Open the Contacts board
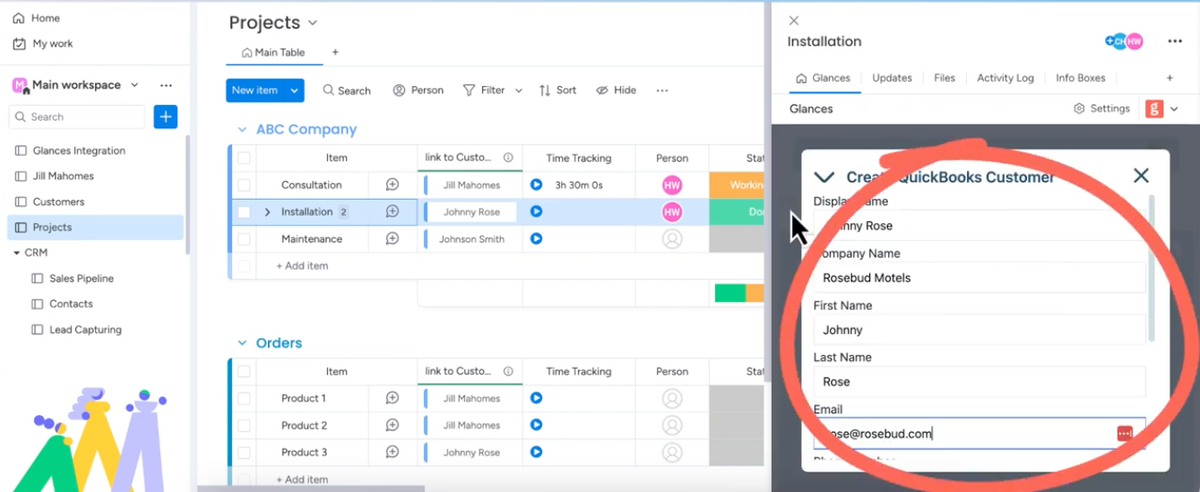Screen dimensions: 1200x492 [63, 304]
